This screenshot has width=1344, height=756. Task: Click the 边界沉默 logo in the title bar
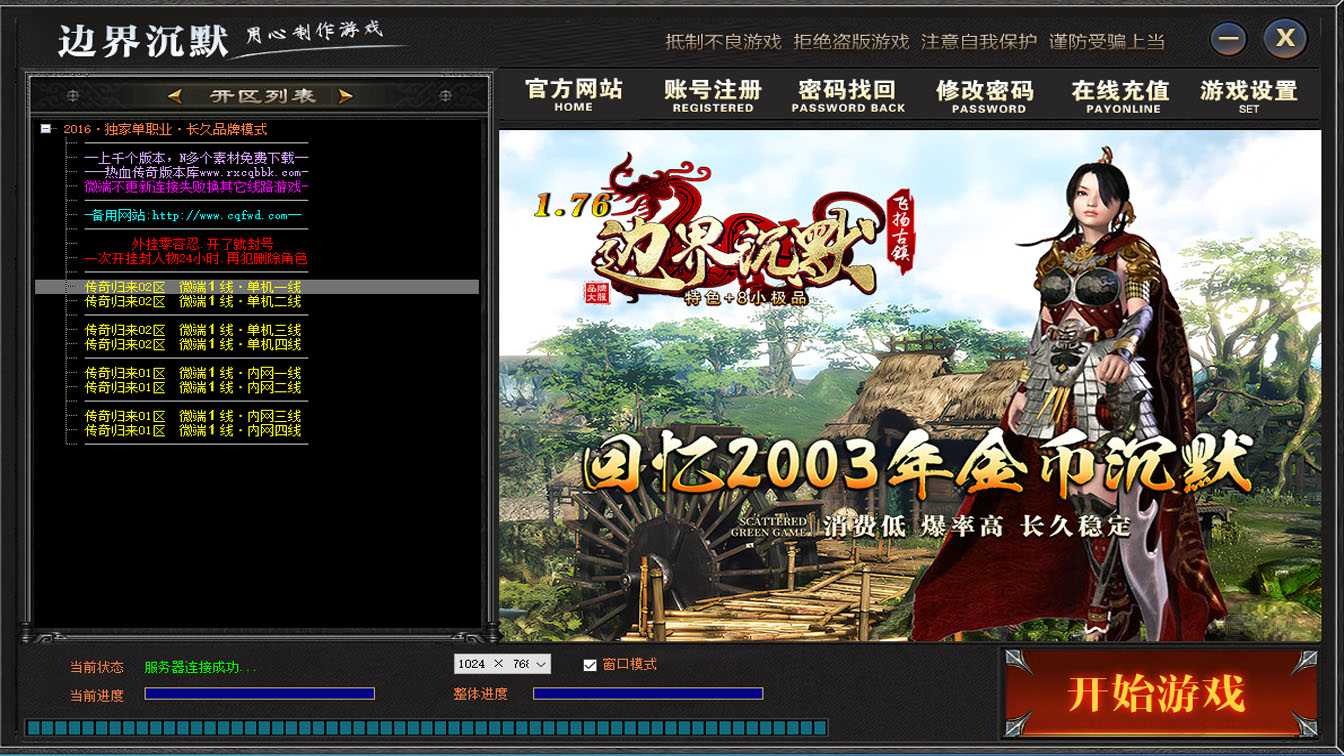(x=140, y=40)
